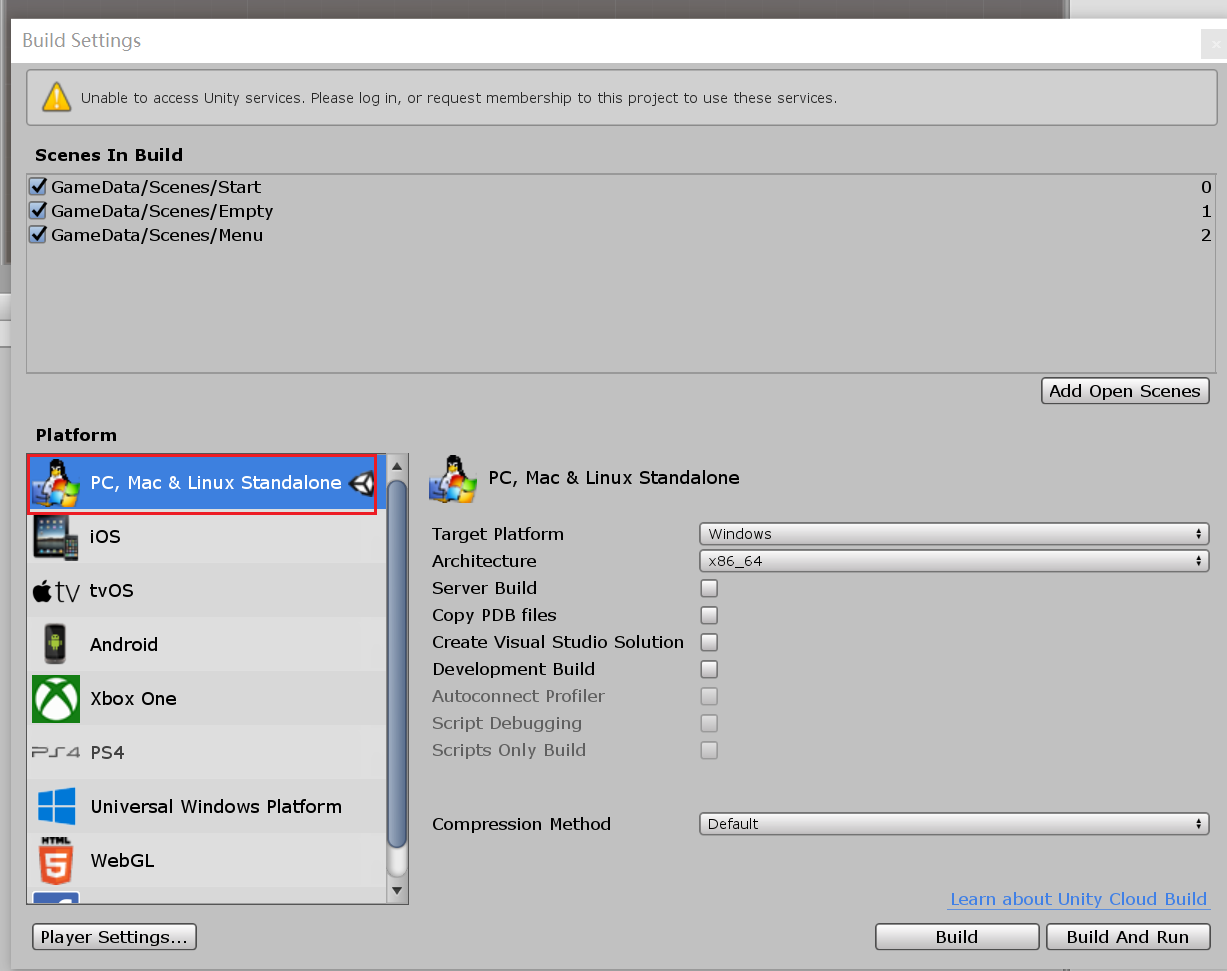Screen dimensions: 1227x971
Task: Click build index 2 of the Menu scene
Action: click(x=1206, y=235)
